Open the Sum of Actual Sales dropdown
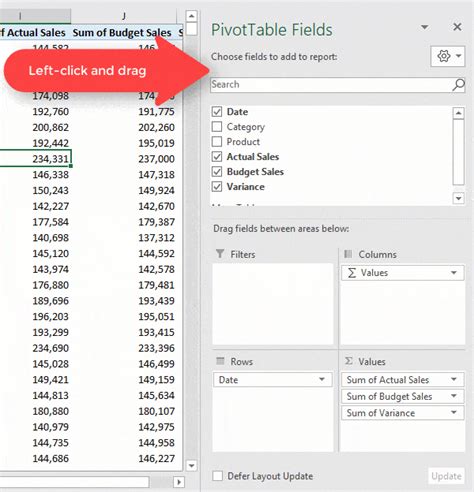The image size is (474, 492). point(454,379)
